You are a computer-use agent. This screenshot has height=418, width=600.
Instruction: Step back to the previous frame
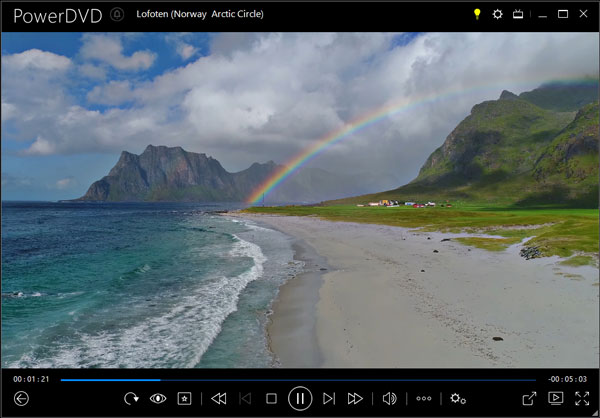tap(245, 398)
